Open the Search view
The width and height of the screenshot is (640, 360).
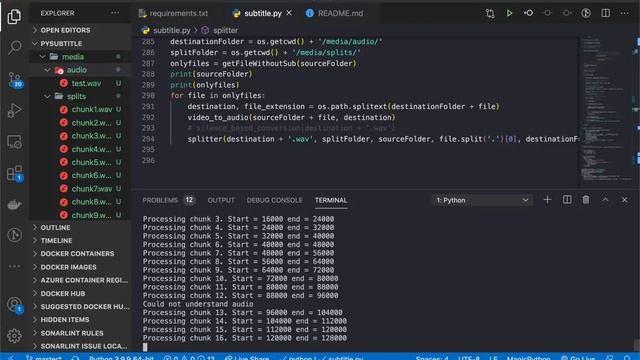click(x=14, y=47)
